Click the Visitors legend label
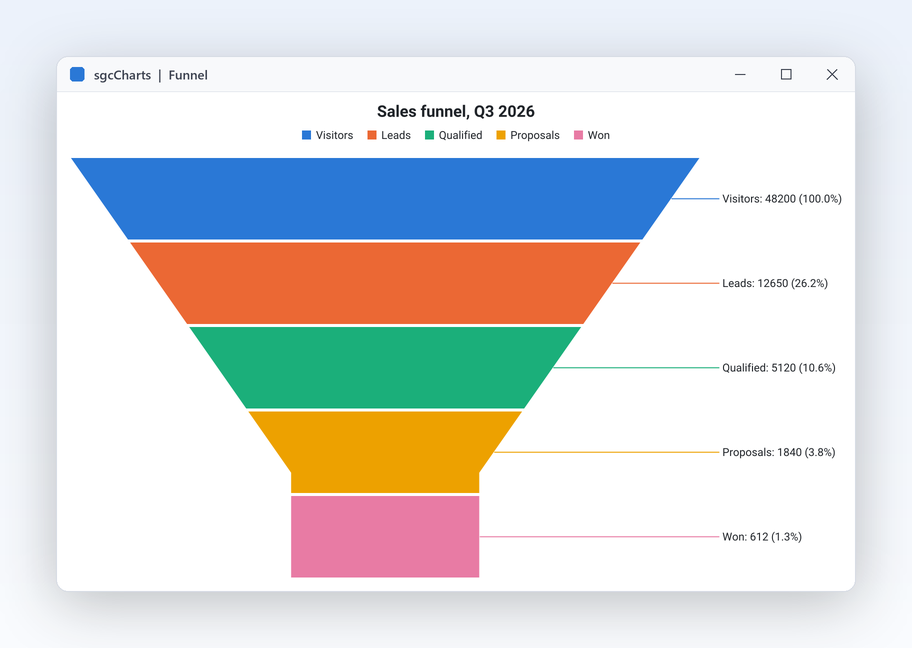The height and width of the screenshot is (648, 912). click(x=334, y=135)
